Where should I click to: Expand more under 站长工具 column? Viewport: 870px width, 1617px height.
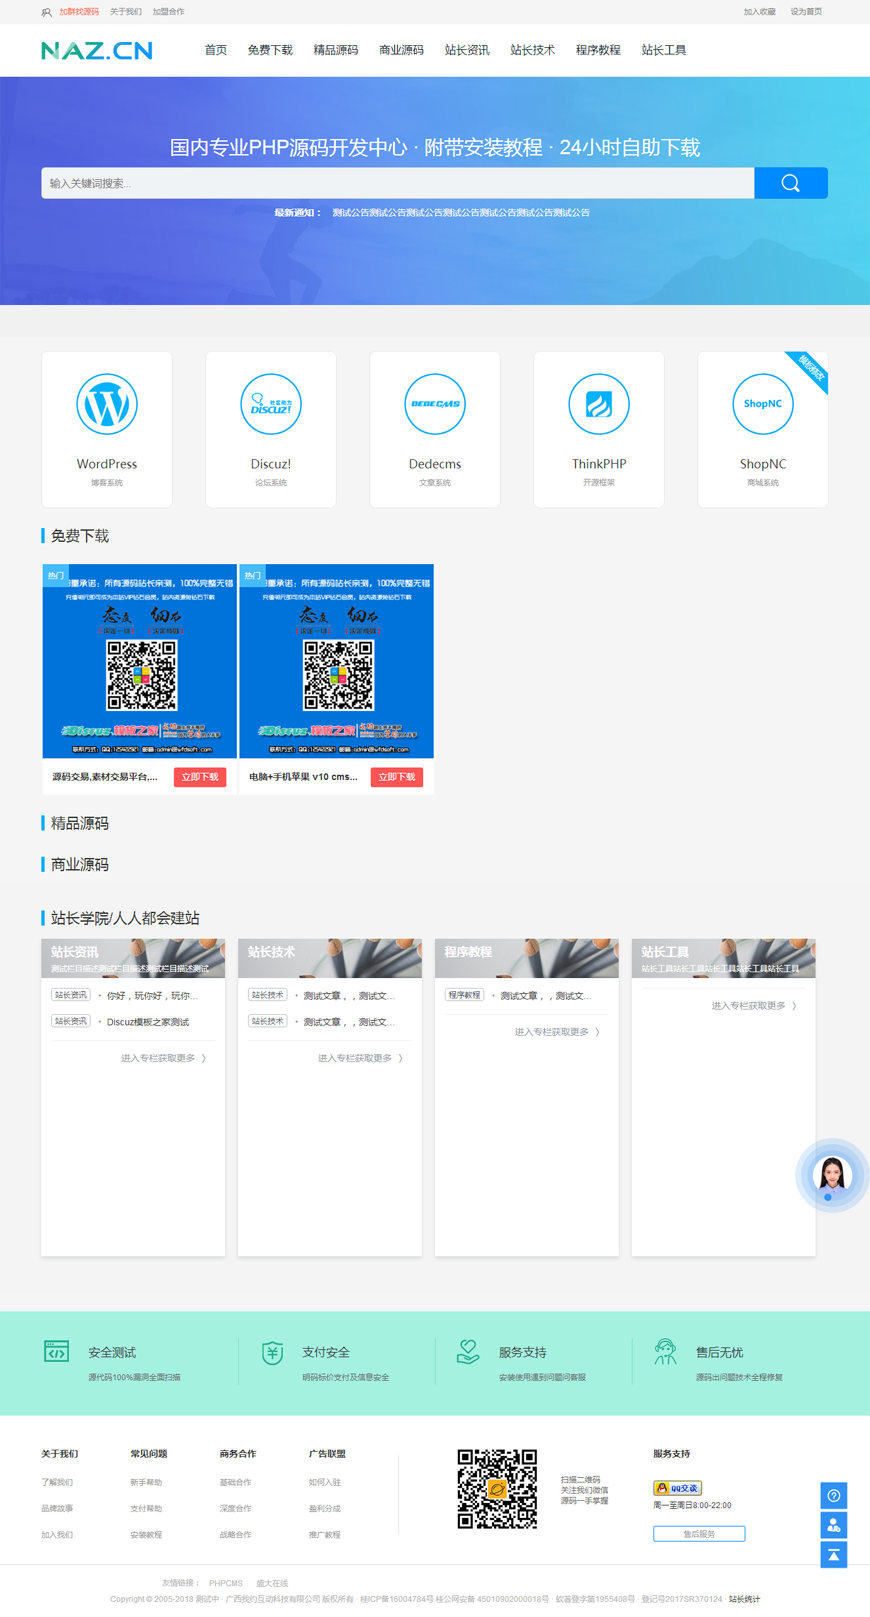click(753, 1006)
